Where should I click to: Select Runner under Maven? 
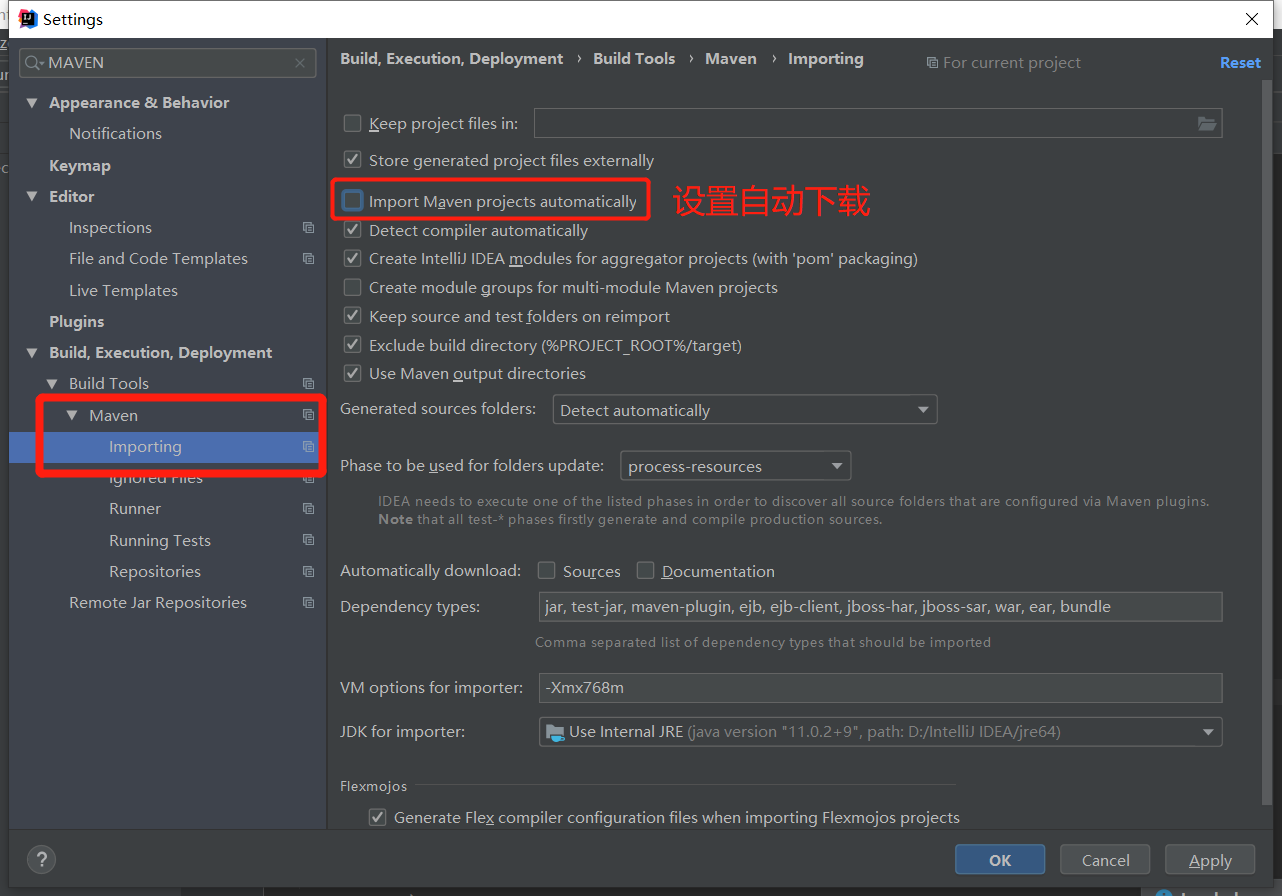(x=135, y=509)
